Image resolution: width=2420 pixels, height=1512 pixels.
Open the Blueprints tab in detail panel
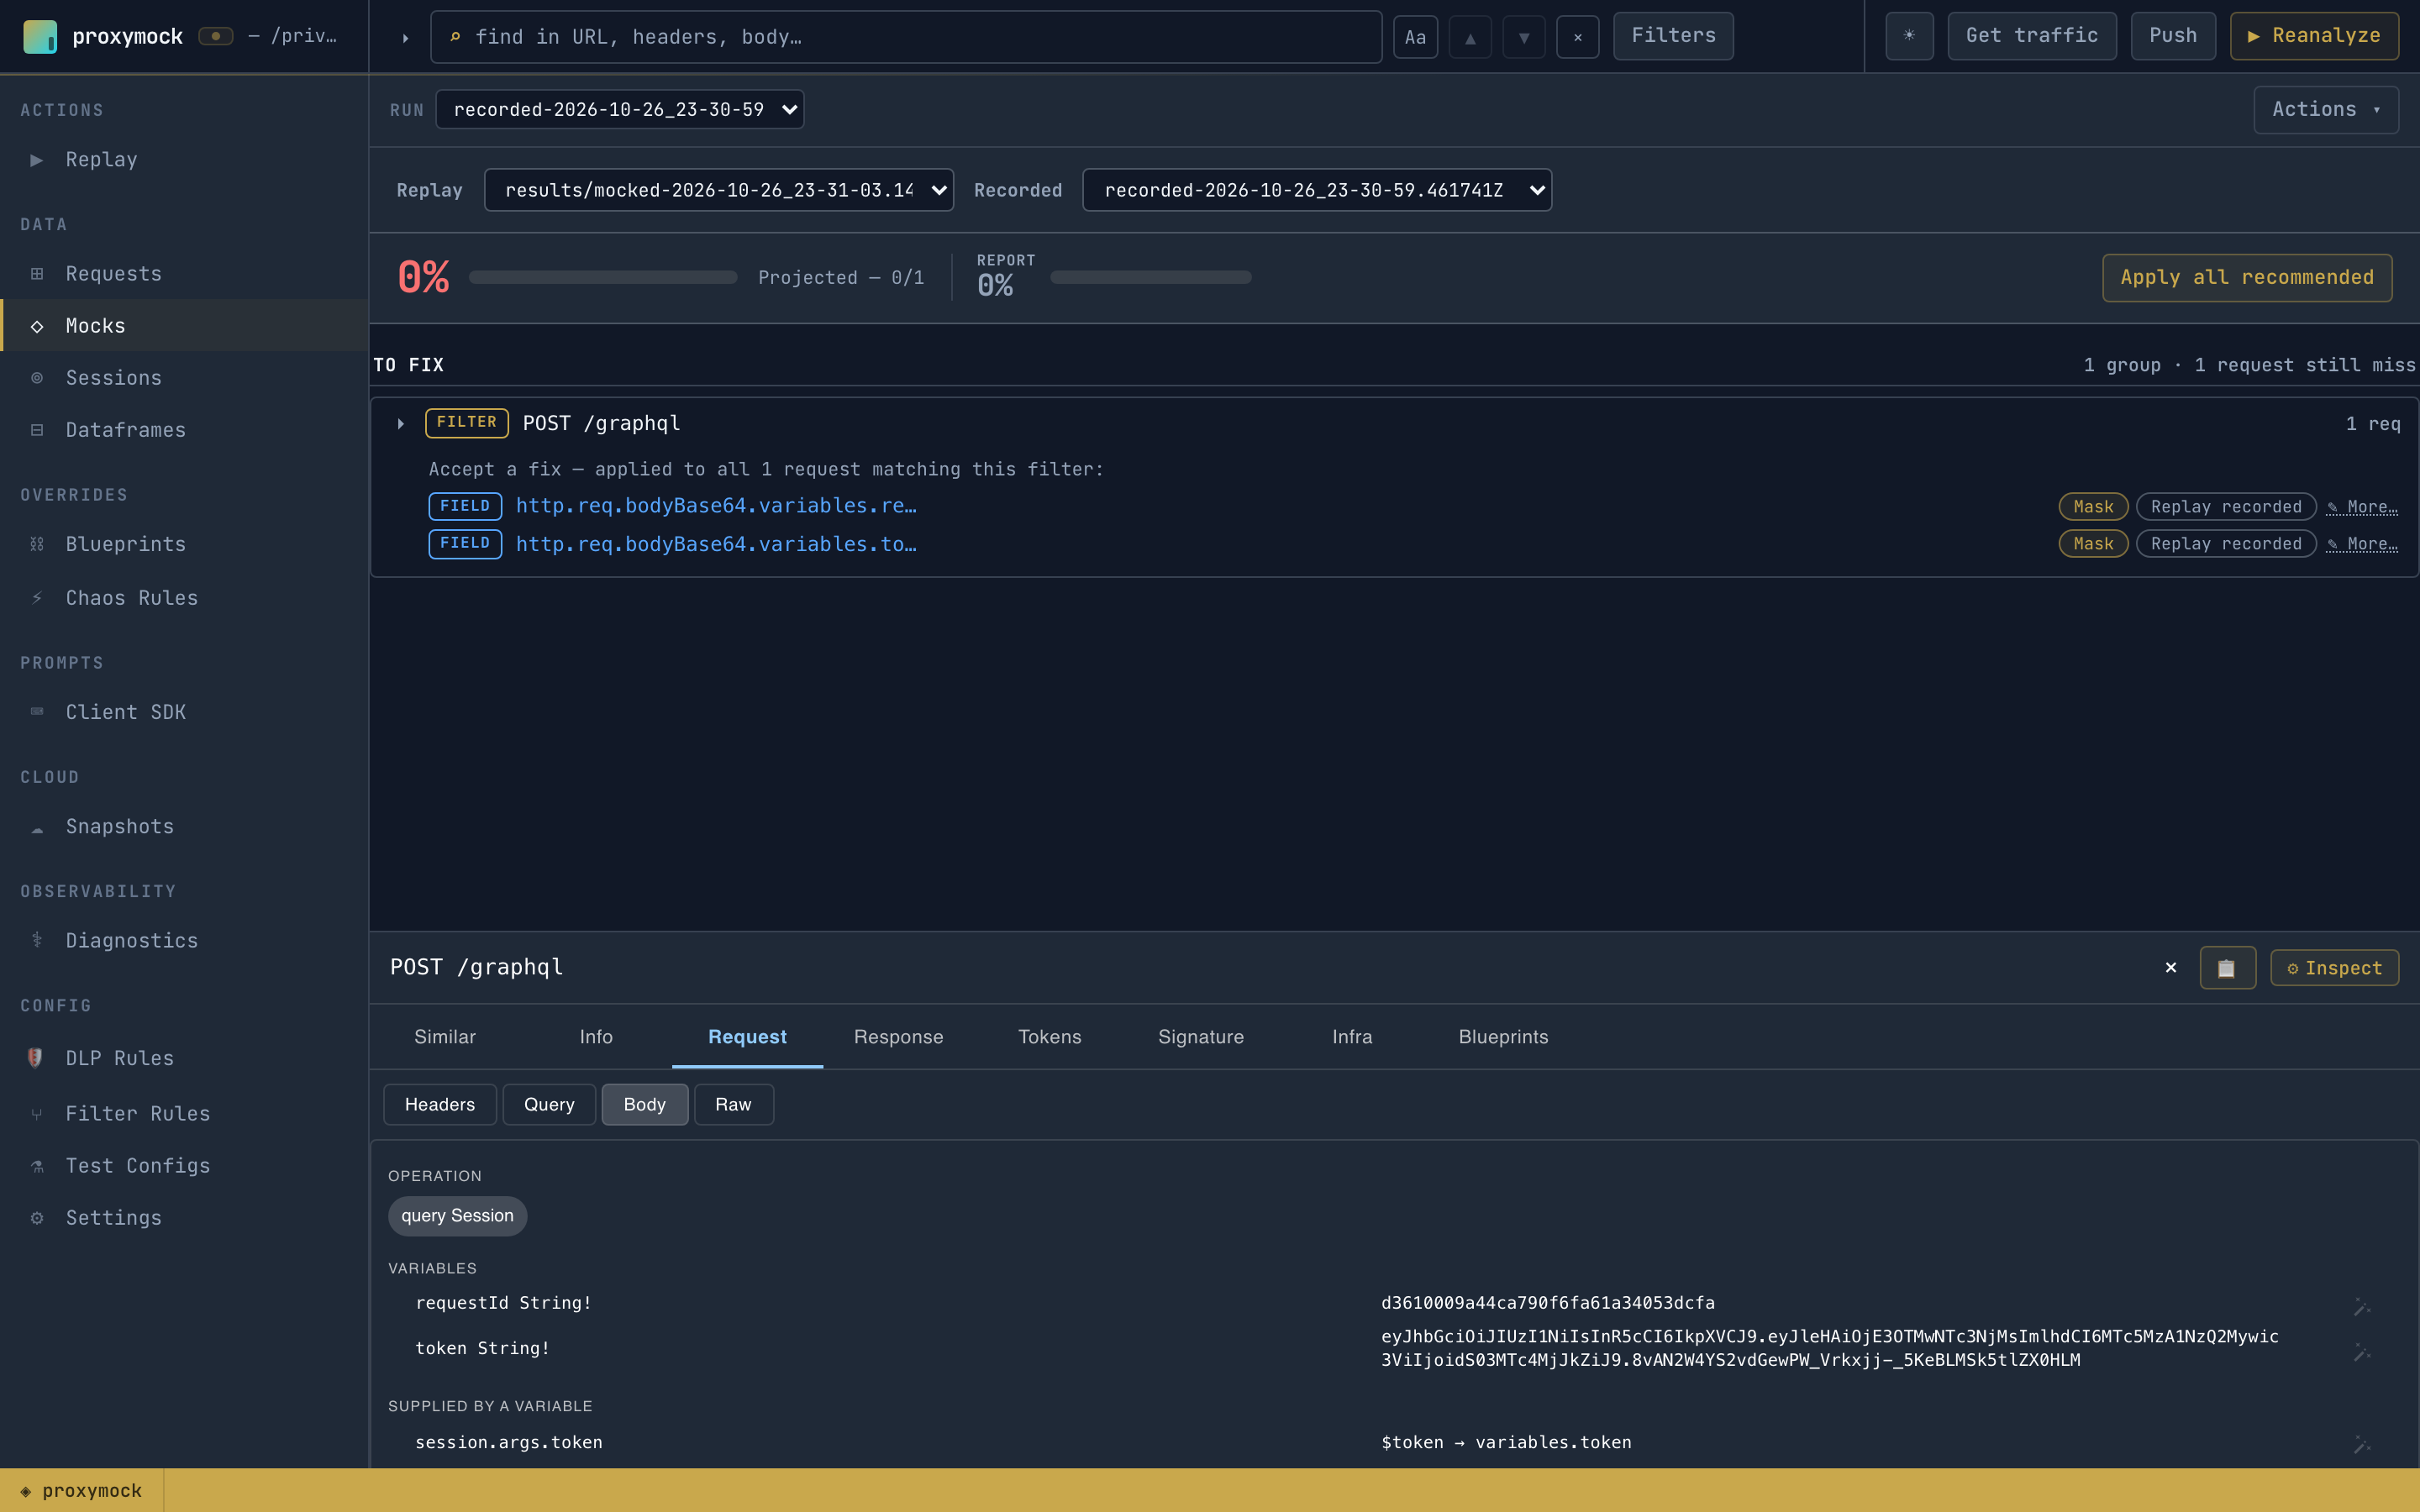pyautogui.click(x=1503, y=1037)
